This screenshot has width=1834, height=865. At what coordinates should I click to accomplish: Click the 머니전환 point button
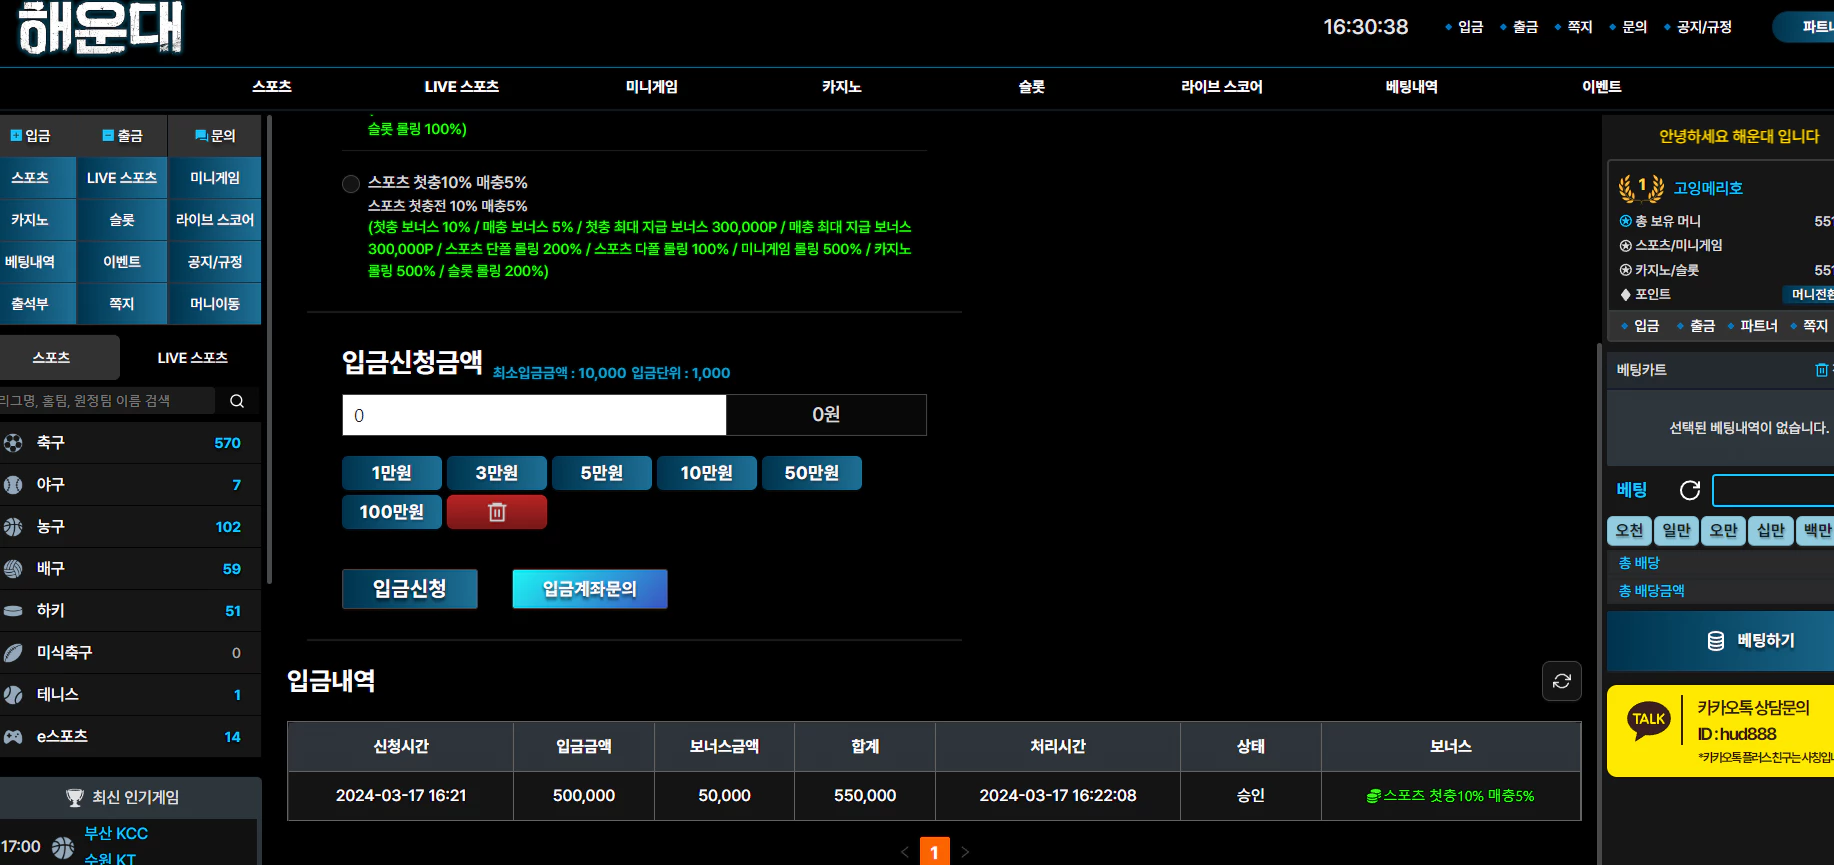click(x=1810, y=295)
